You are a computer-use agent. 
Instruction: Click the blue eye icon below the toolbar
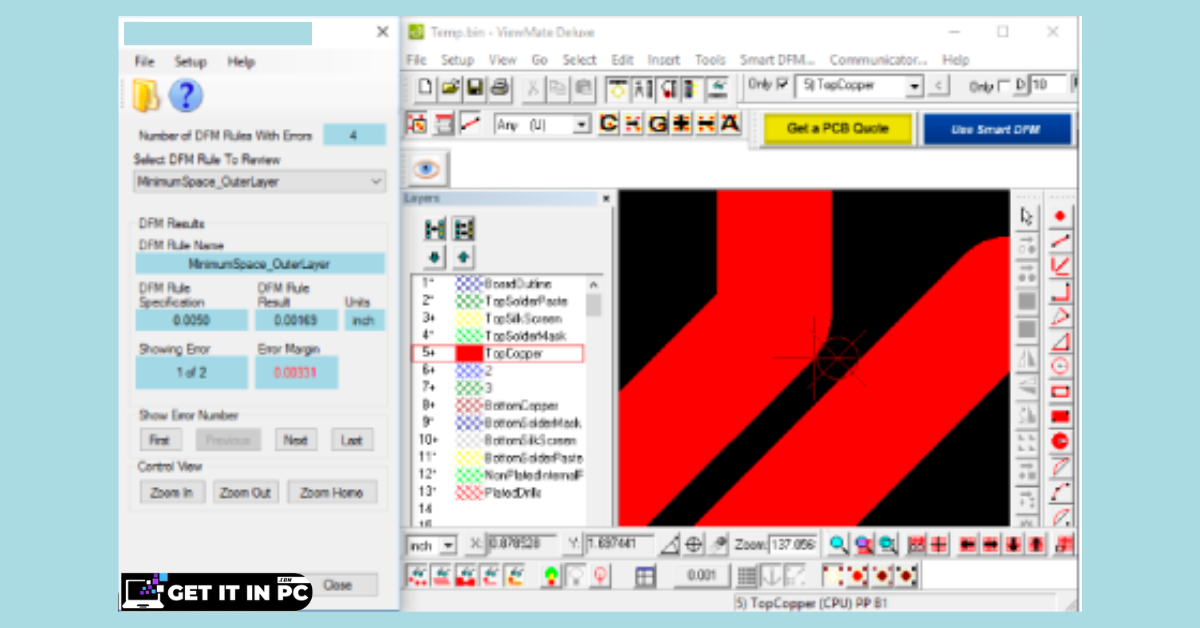(x=427, y=168)
